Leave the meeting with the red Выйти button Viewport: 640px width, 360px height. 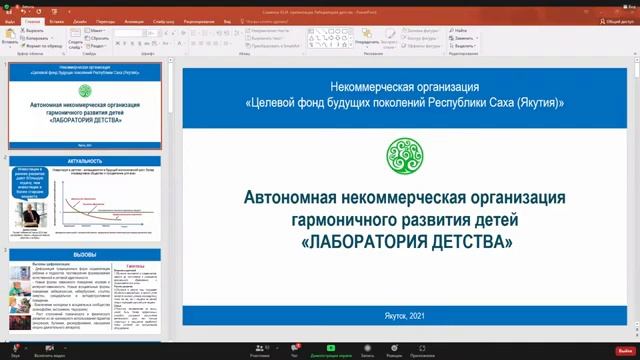(x=625, y=351)
